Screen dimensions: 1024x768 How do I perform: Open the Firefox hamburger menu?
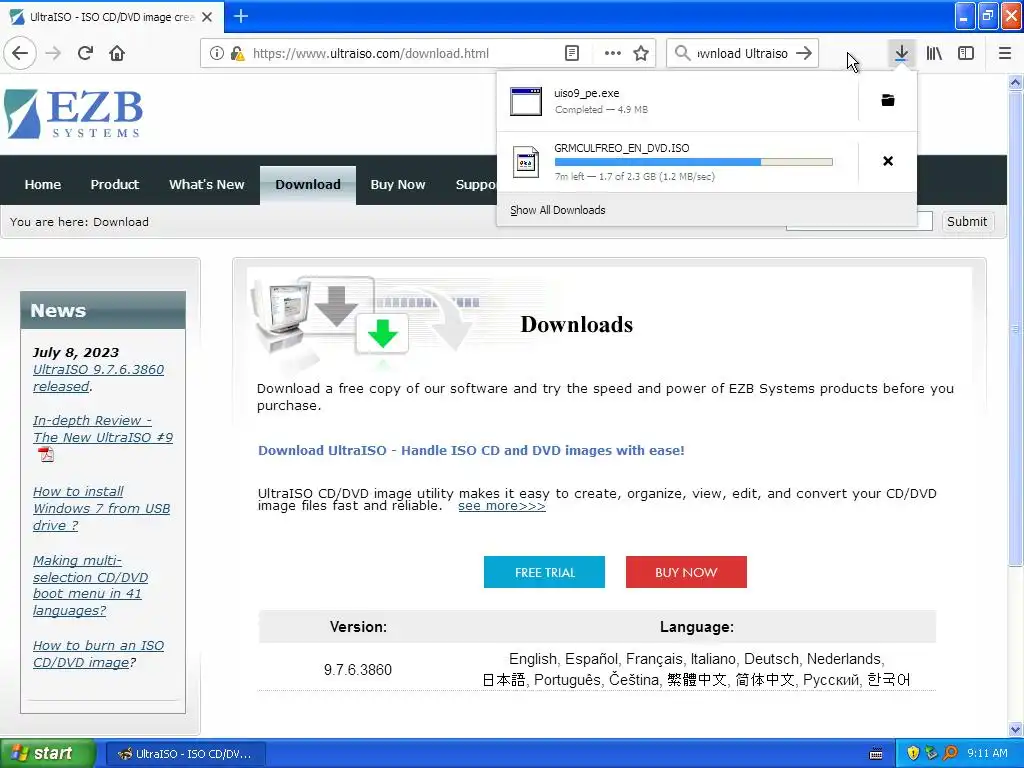point(1004,53)
